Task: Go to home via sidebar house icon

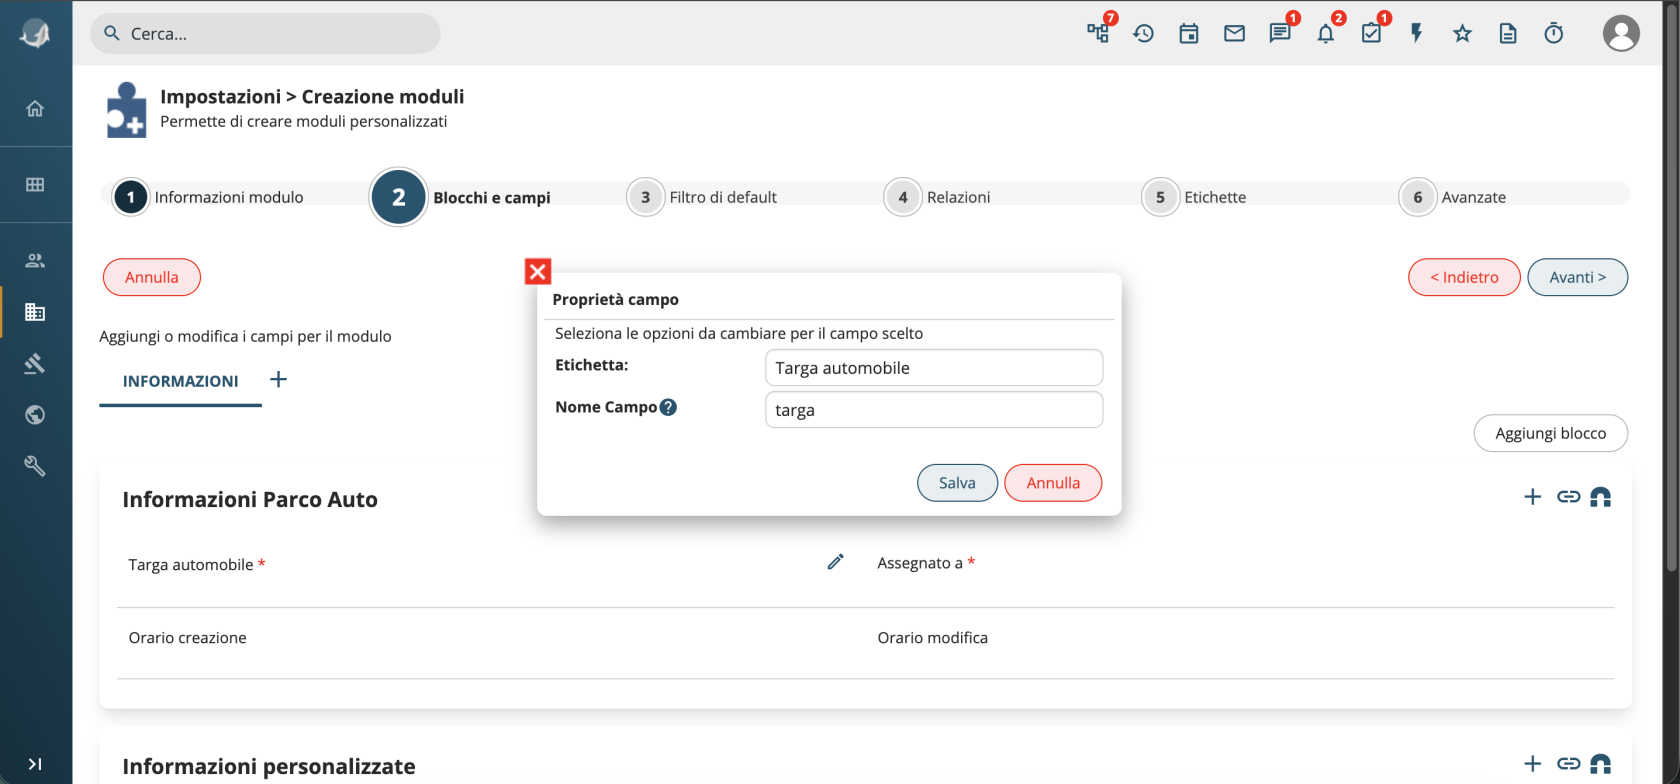Action: (x=35, y=108)
